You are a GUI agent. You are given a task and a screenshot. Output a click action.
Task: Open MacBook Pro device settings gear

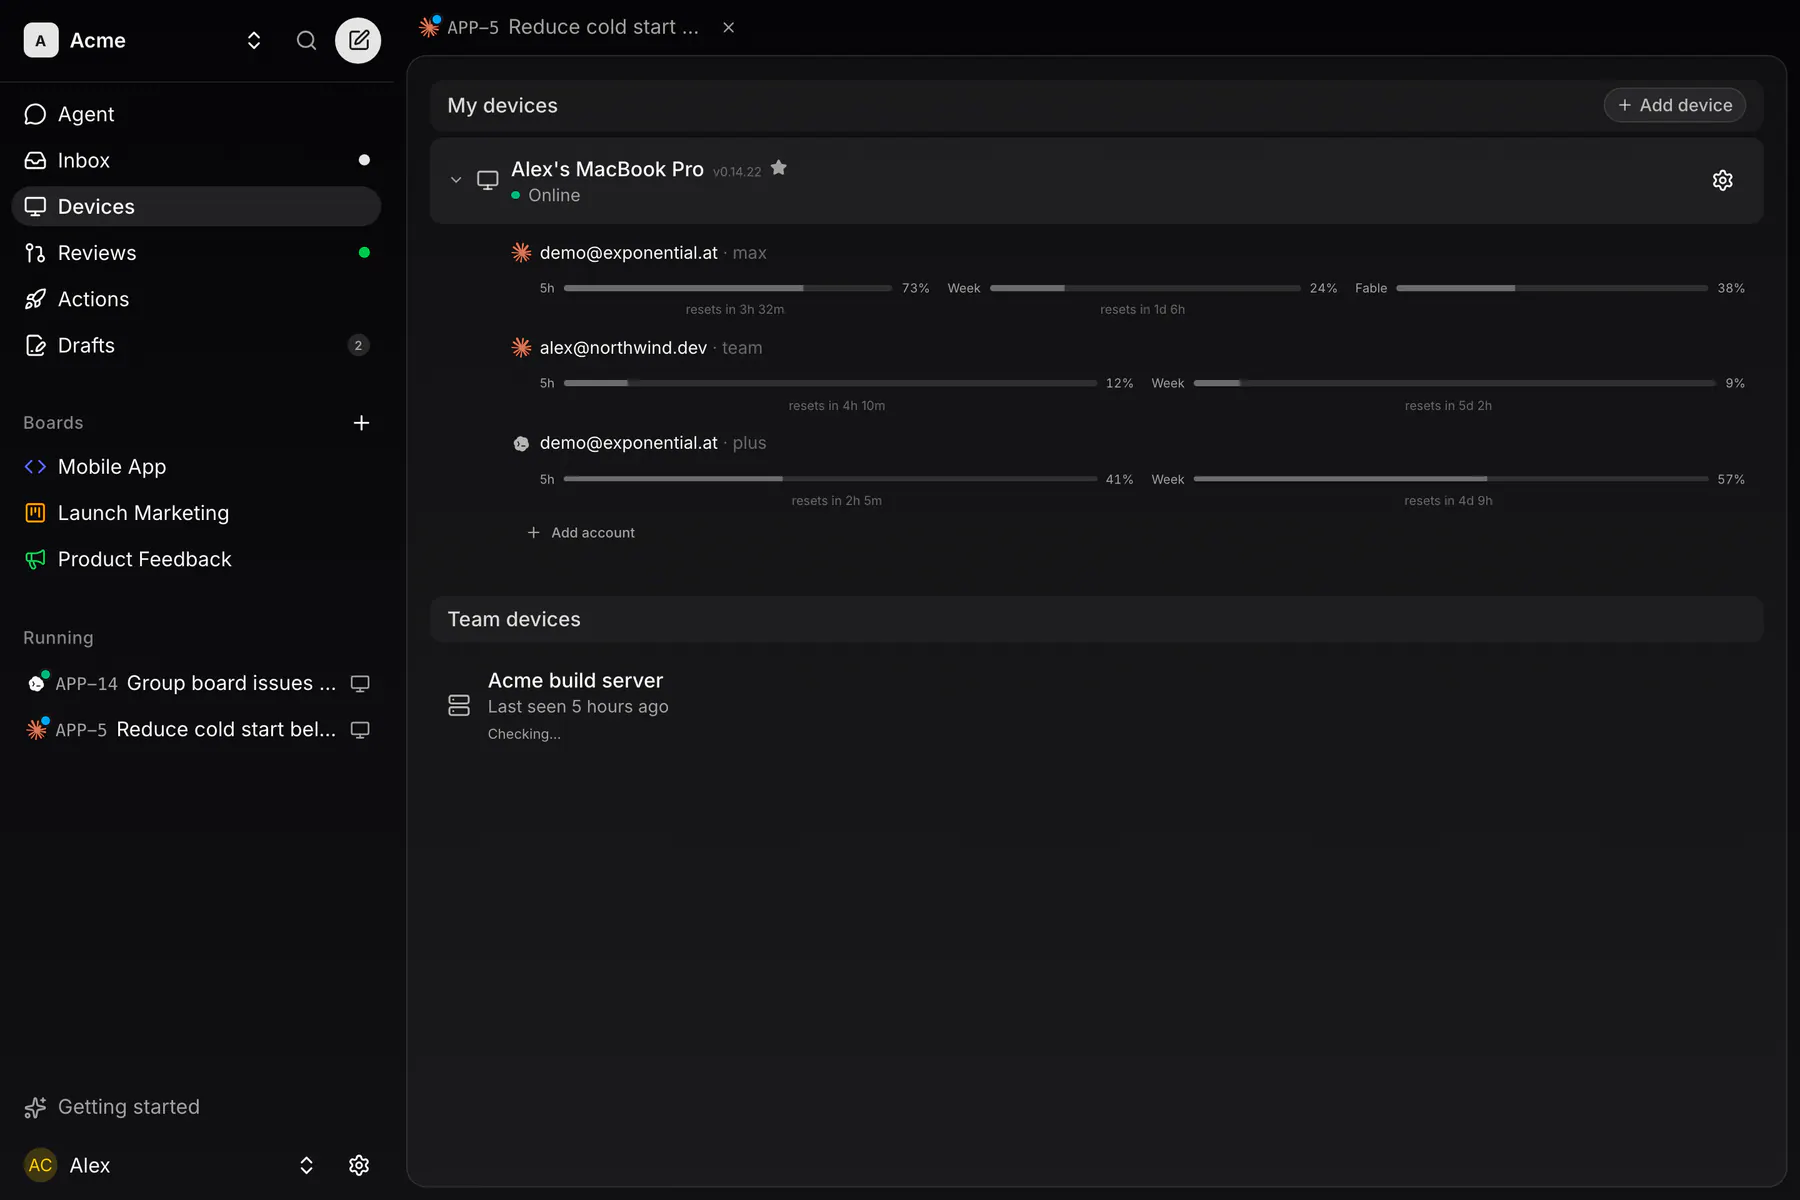[x=1722, y=180]
